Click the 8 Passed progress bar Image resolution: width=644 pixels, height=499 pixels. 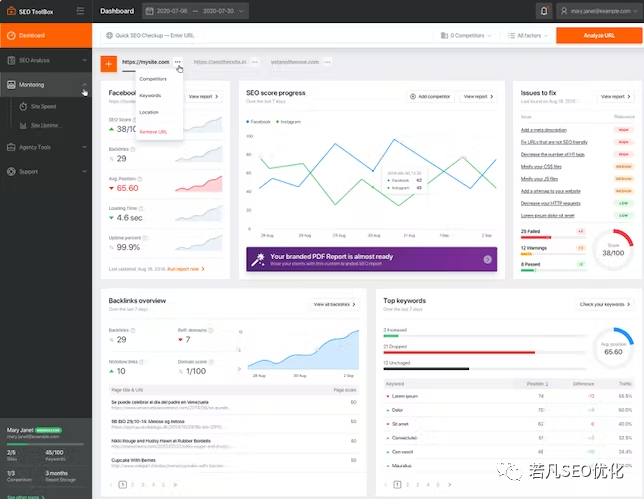553,270
